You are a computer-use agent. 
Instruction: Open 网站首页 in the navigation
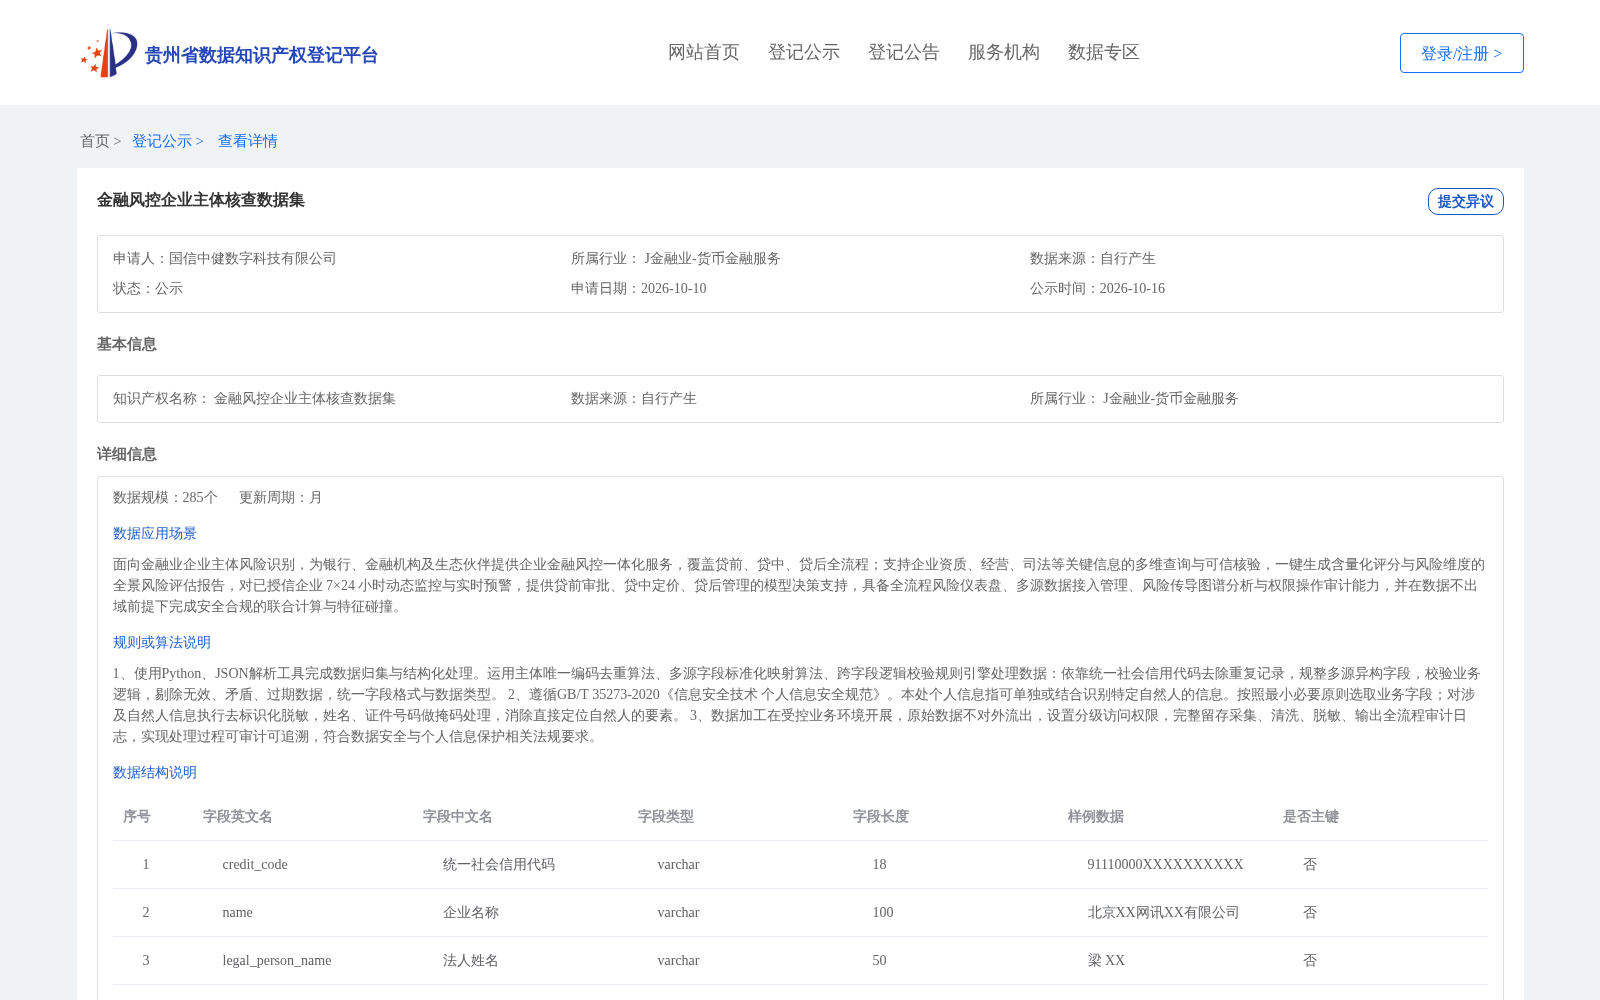click(x=704, y=52)
